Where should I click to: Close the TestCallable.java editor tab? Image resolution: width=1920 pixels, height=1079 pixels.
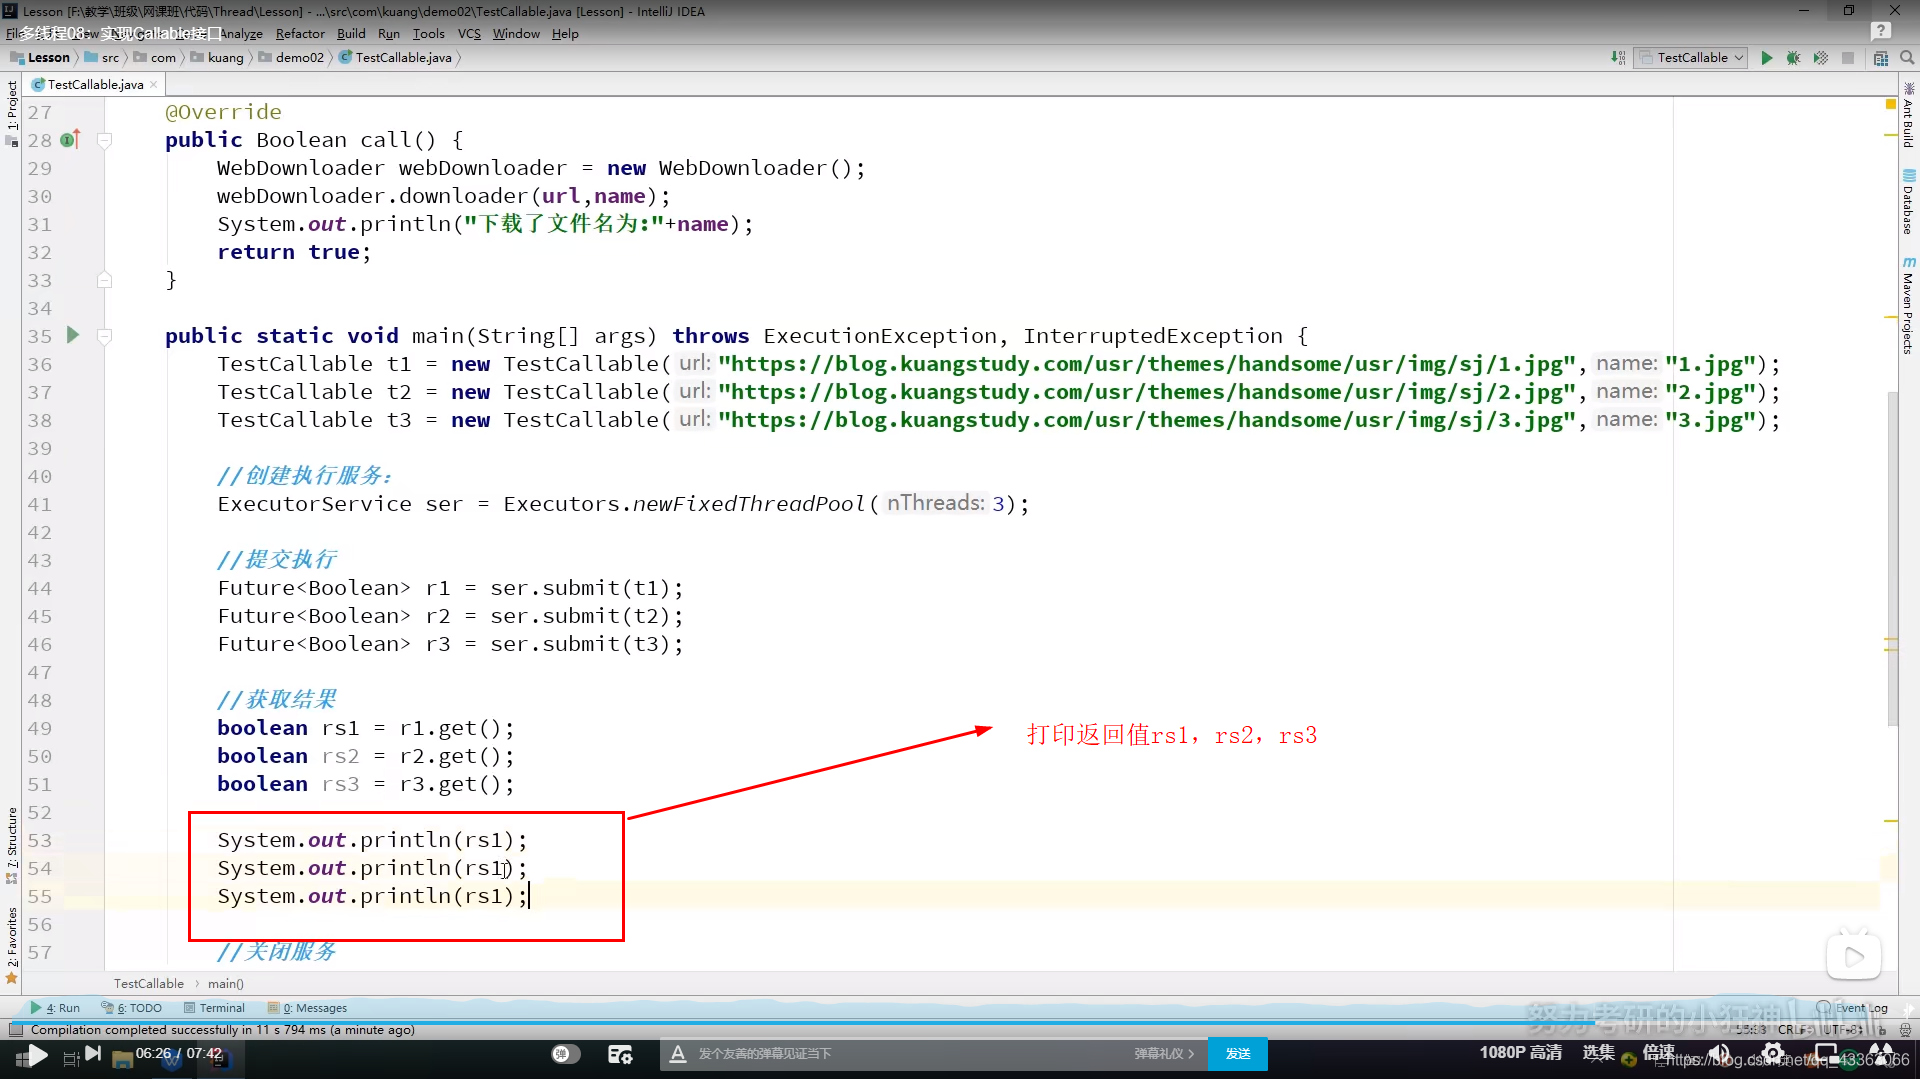pos(153,85)
